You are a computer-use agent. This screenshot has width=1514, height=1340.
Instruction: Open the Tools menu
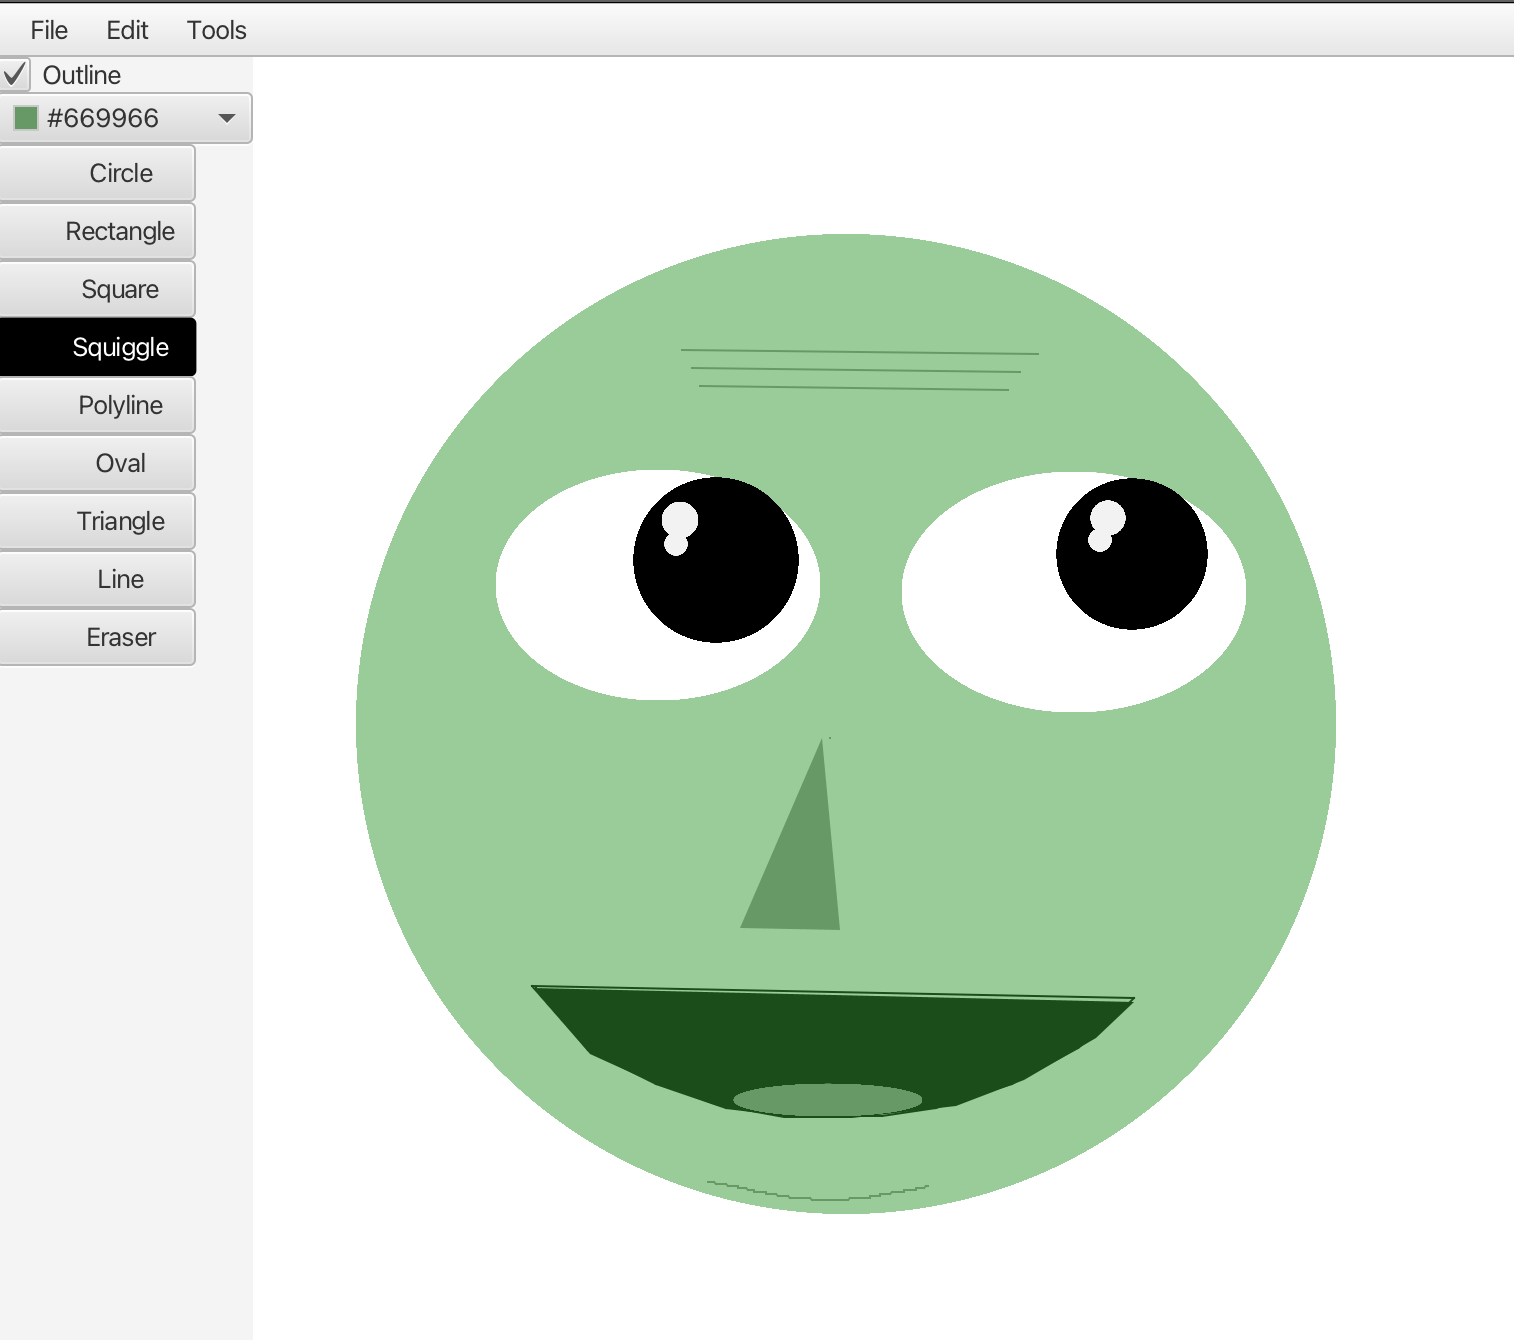216,30
